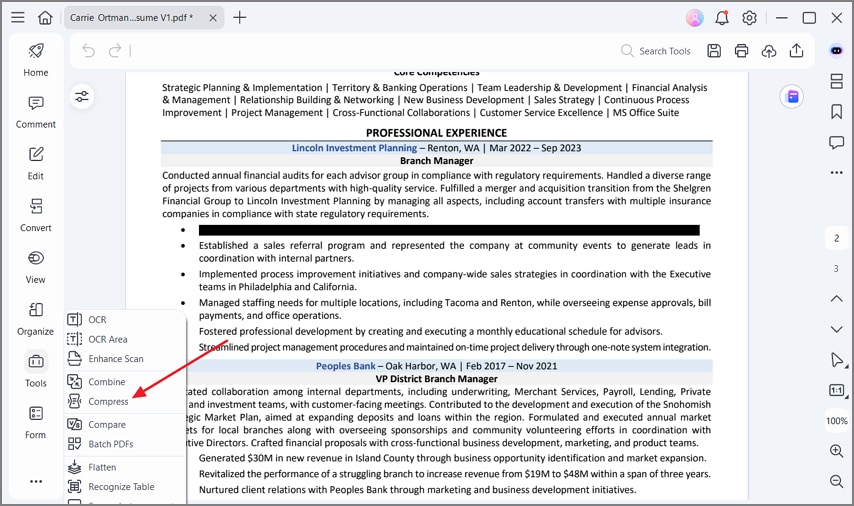Upload document to cloud

coord(769,51)
